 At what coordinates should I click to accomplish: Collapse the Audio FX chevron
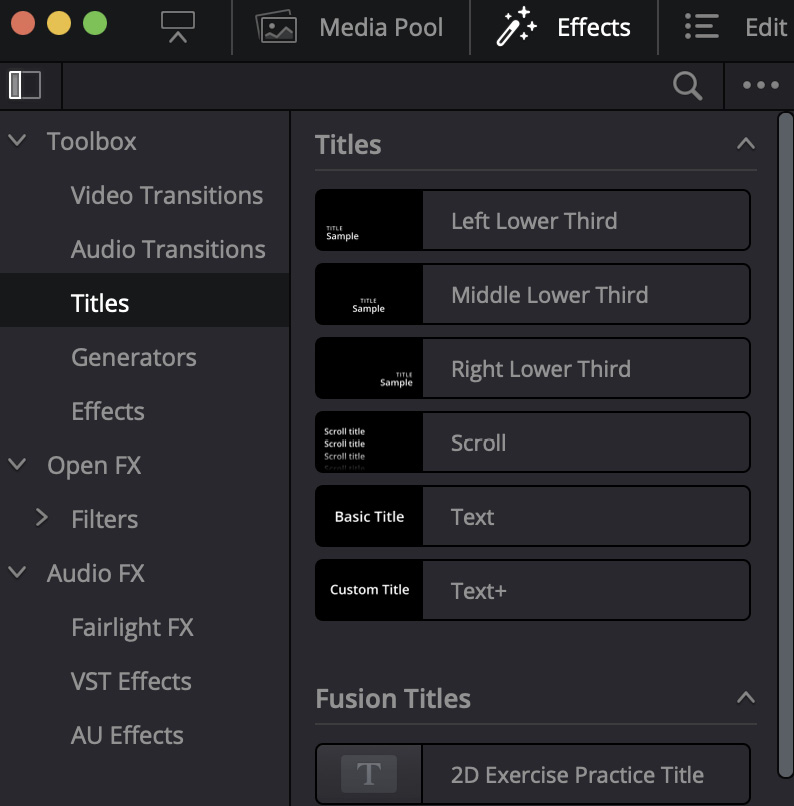coord(17,572)
